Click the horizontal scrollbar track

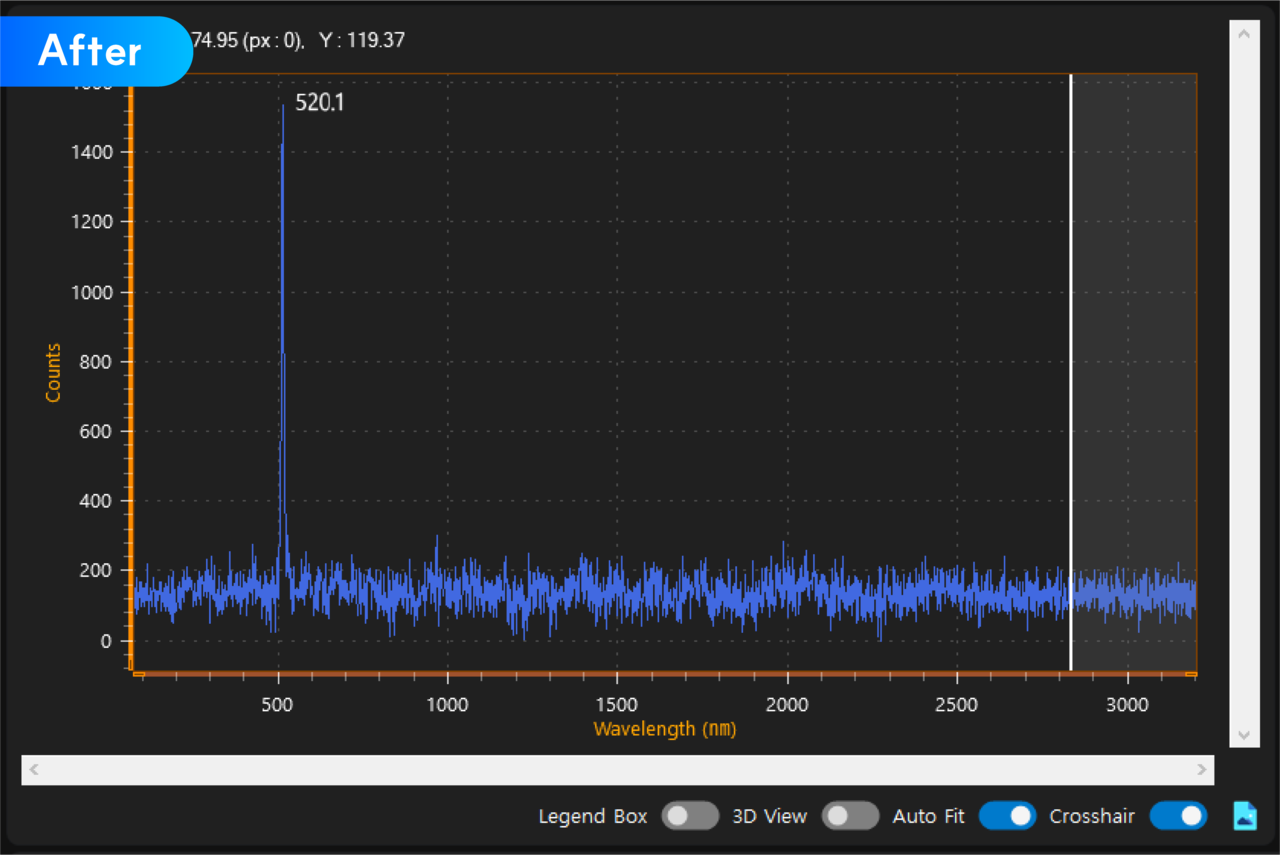pyautogui.click(x=618, y=770)
